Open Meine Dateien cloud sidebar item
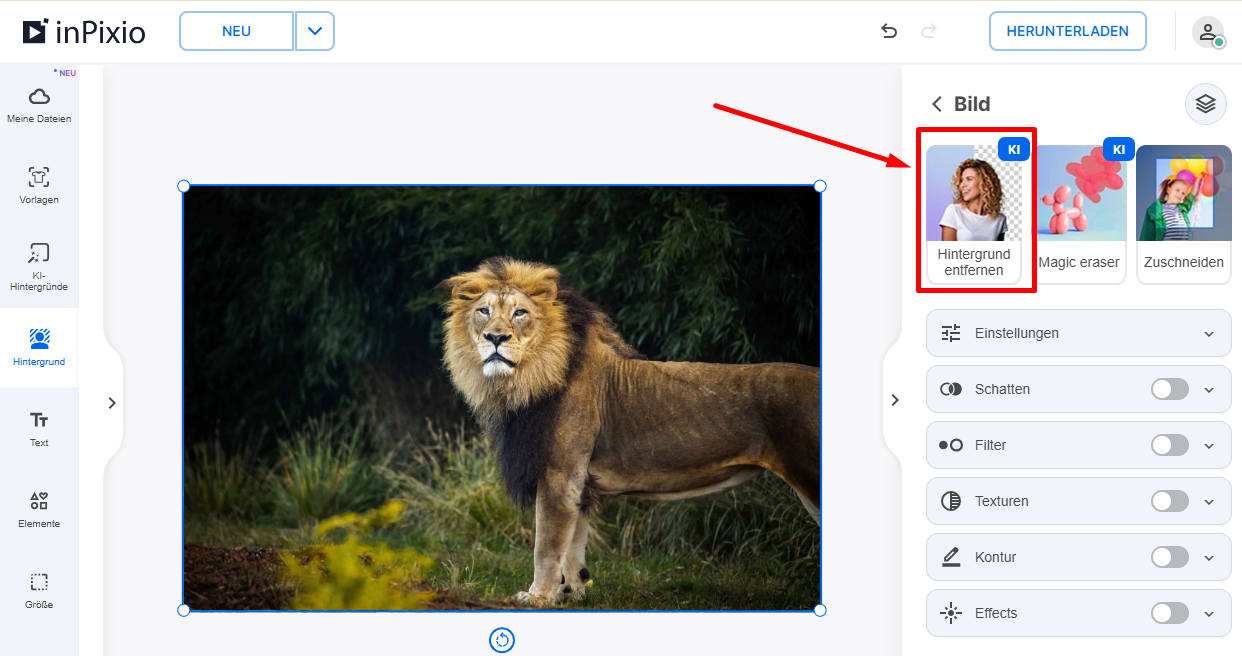The height and width of the screenshot is (656, 1242). pyautogui.click(x=39, y=105)
